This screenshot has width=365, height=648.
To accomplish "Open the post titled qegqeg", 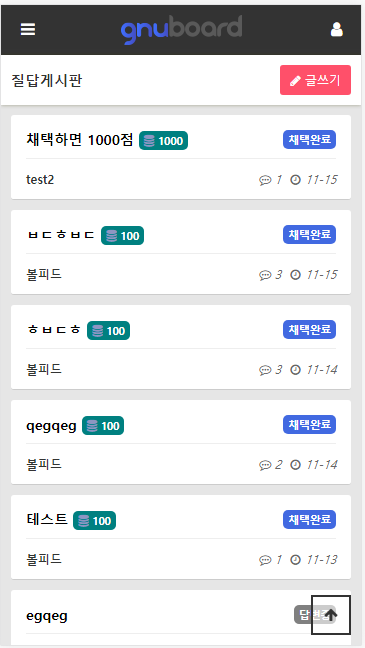I will (x=51, y=426).
